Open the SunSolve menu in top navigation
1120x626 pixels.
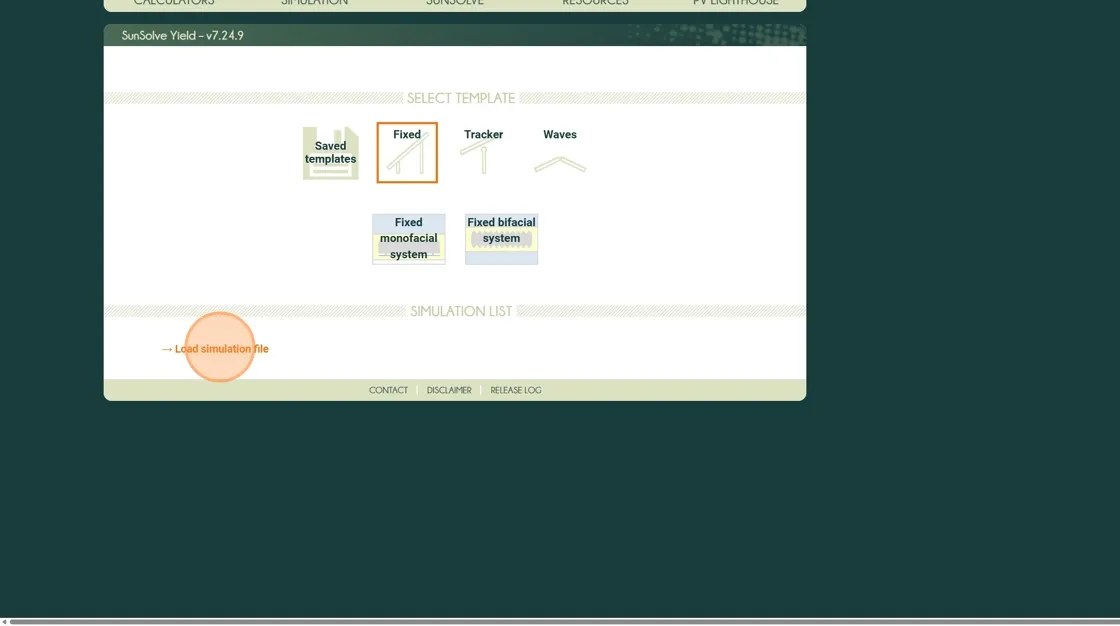click(455, 3)
